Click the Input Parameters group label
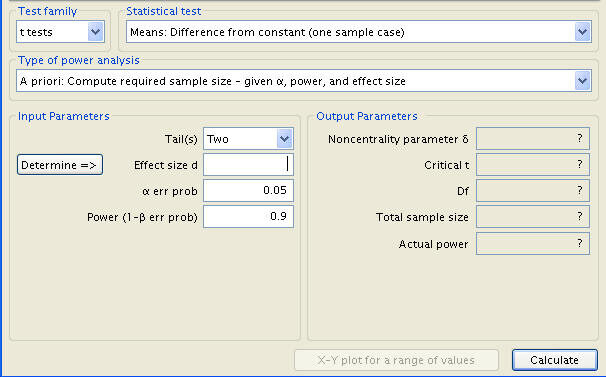This screenshot has width=606, height=377. click(x=64, y=116)
